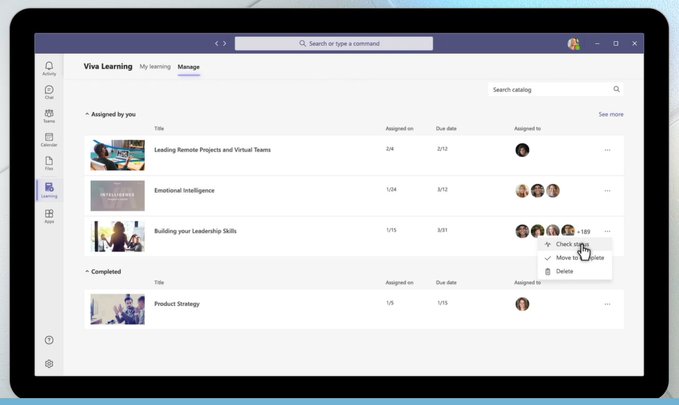Open more options for Product Strategy
The height and width of the screenshot is (405, 679).
pyautogui.click(x=607, y=304)
